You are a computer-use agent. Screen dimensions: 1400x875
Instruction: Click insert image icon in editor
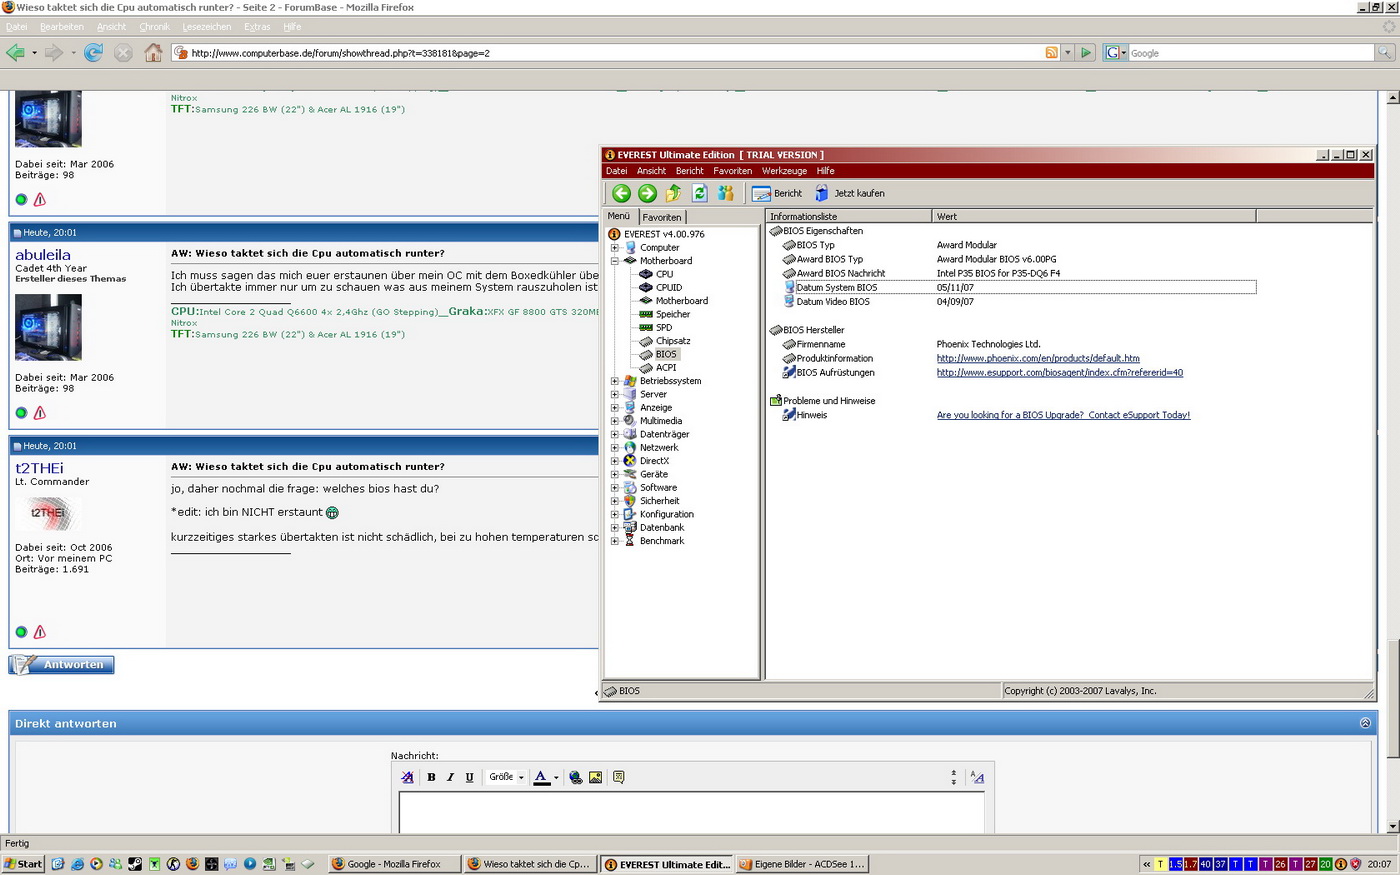(x=595, y=777)
